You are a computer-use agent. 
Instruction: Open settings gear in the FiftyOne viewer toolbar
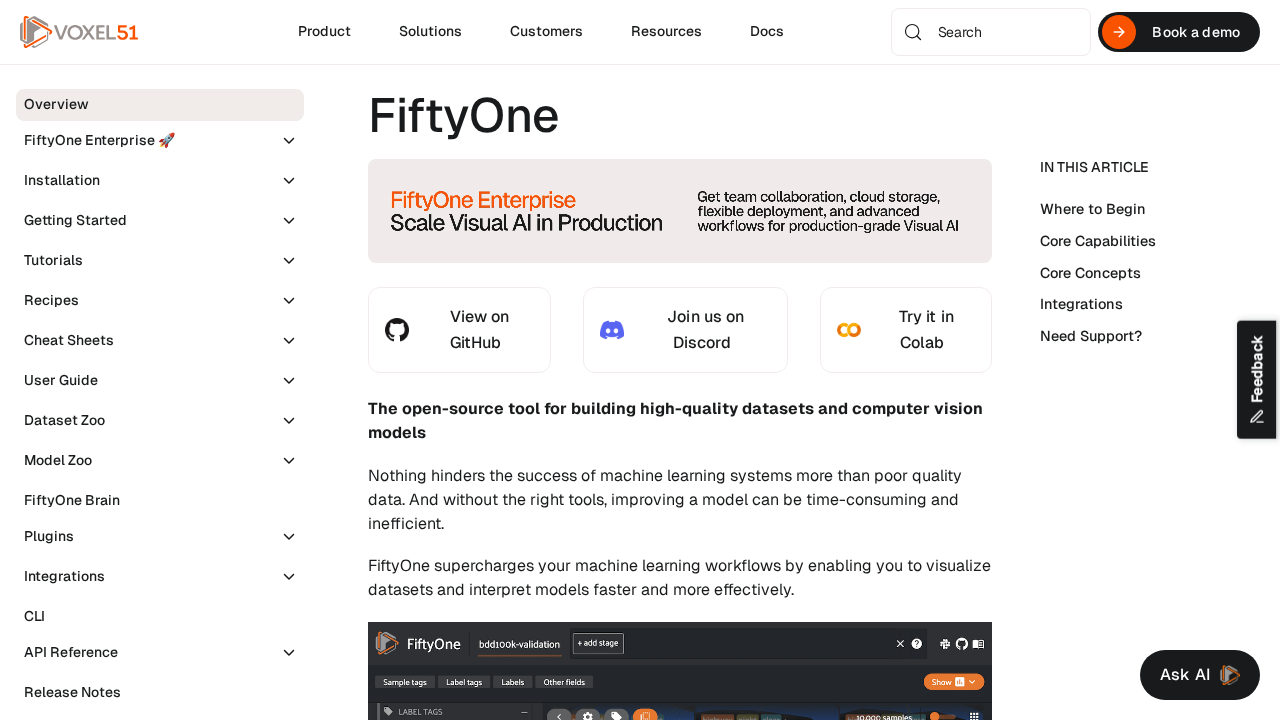[588, 716]
